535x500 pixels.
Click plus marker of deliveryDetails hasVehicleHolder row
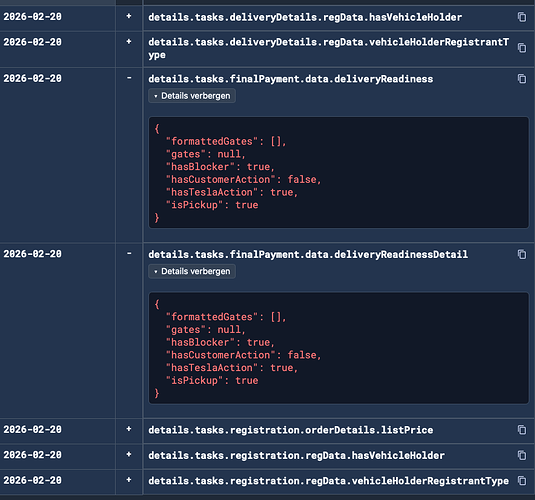[129, 16]
